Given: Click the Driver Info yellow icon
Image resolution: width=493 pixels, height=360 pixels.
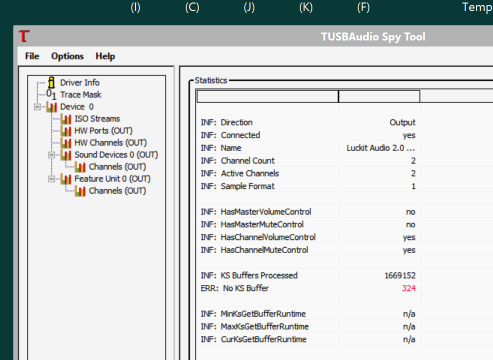Looking at the screenshot, I should point(52,82).
